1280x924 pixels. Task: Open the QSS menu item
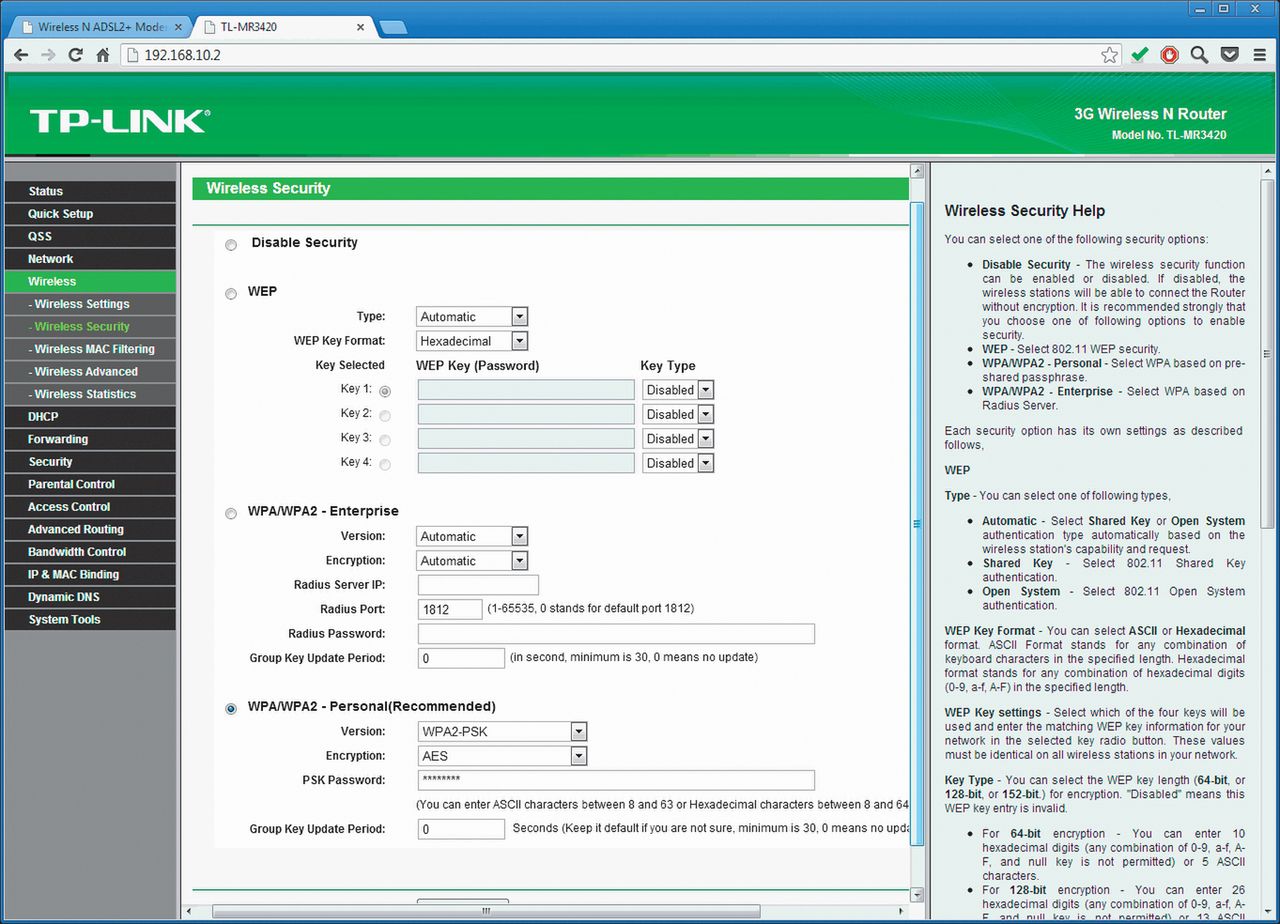point(90,236)
